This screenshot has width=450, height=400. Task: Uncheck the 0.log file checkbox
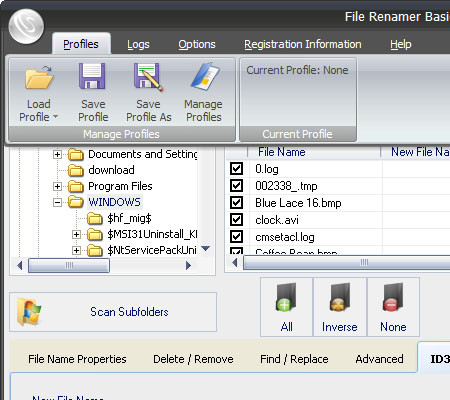click(x=236, y=168)
